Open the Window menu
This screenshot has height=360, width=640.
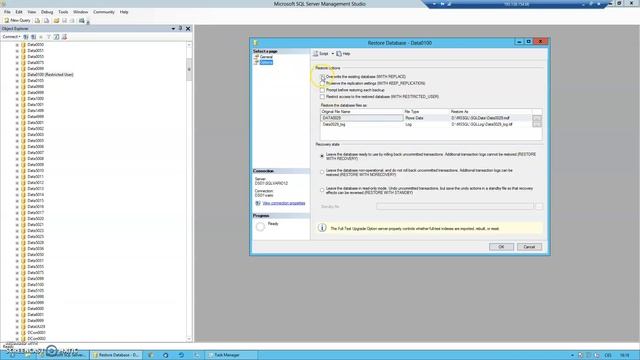pos(80,12)
